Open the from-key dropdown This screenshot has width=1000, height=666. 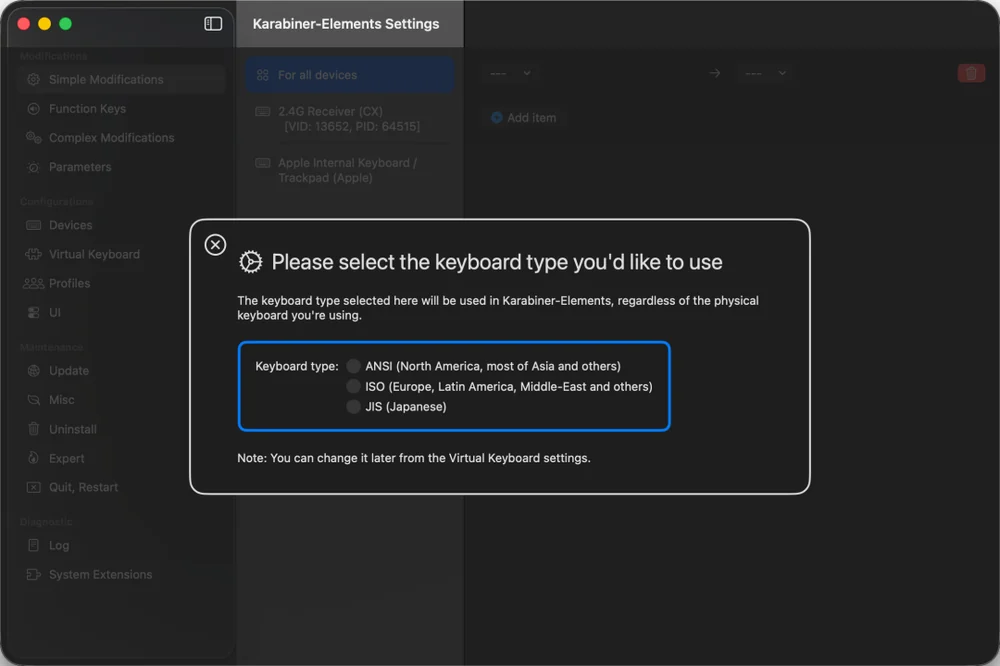tap(510, 73)
